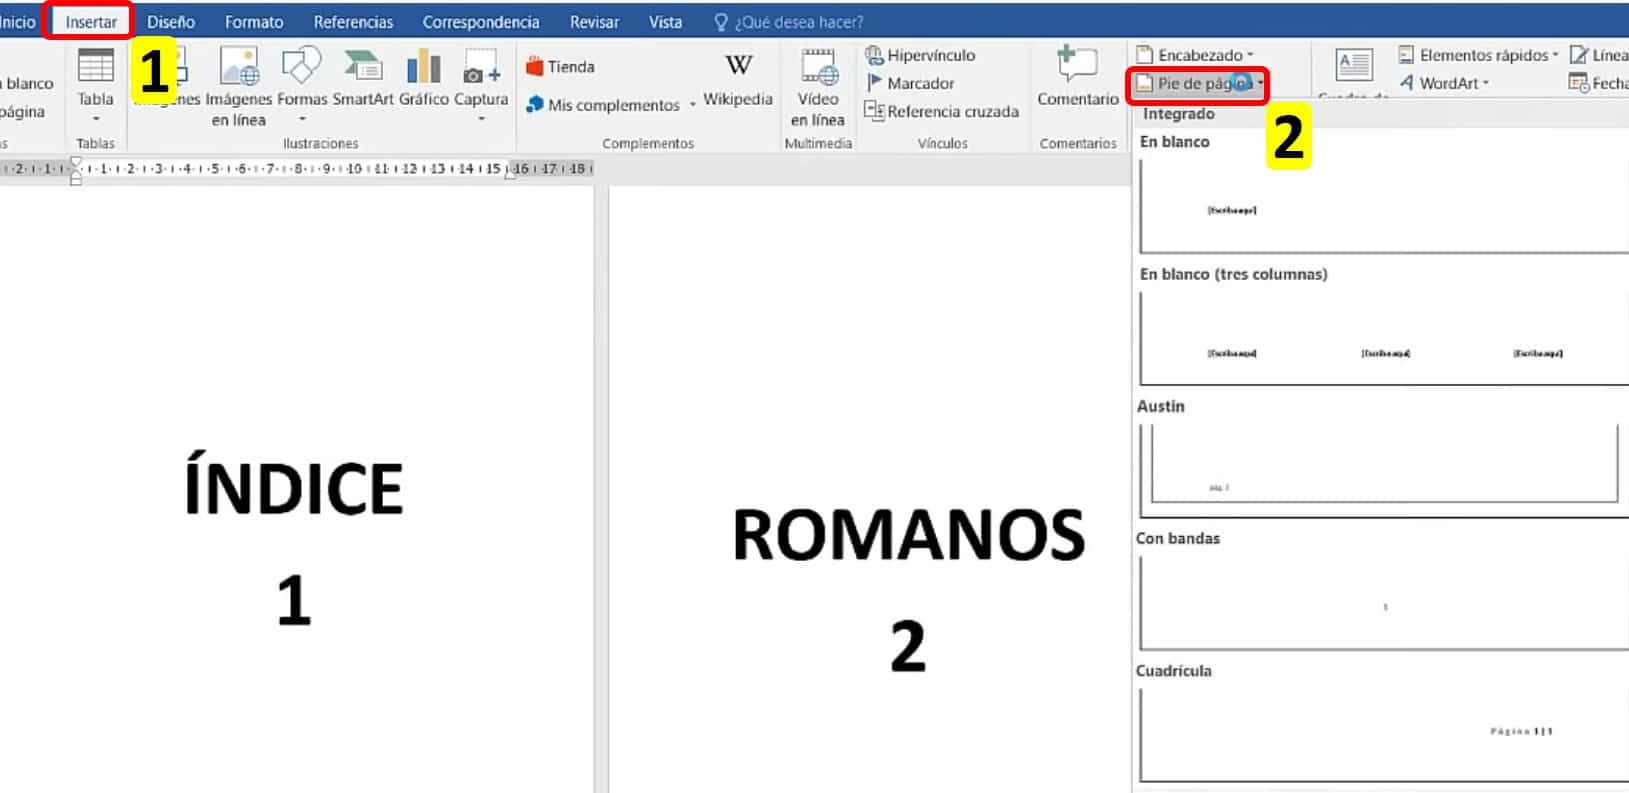Viewport: 1629px width, 793px height.
Task: Choose the En blanco footer template
Action: (1384, 205)
